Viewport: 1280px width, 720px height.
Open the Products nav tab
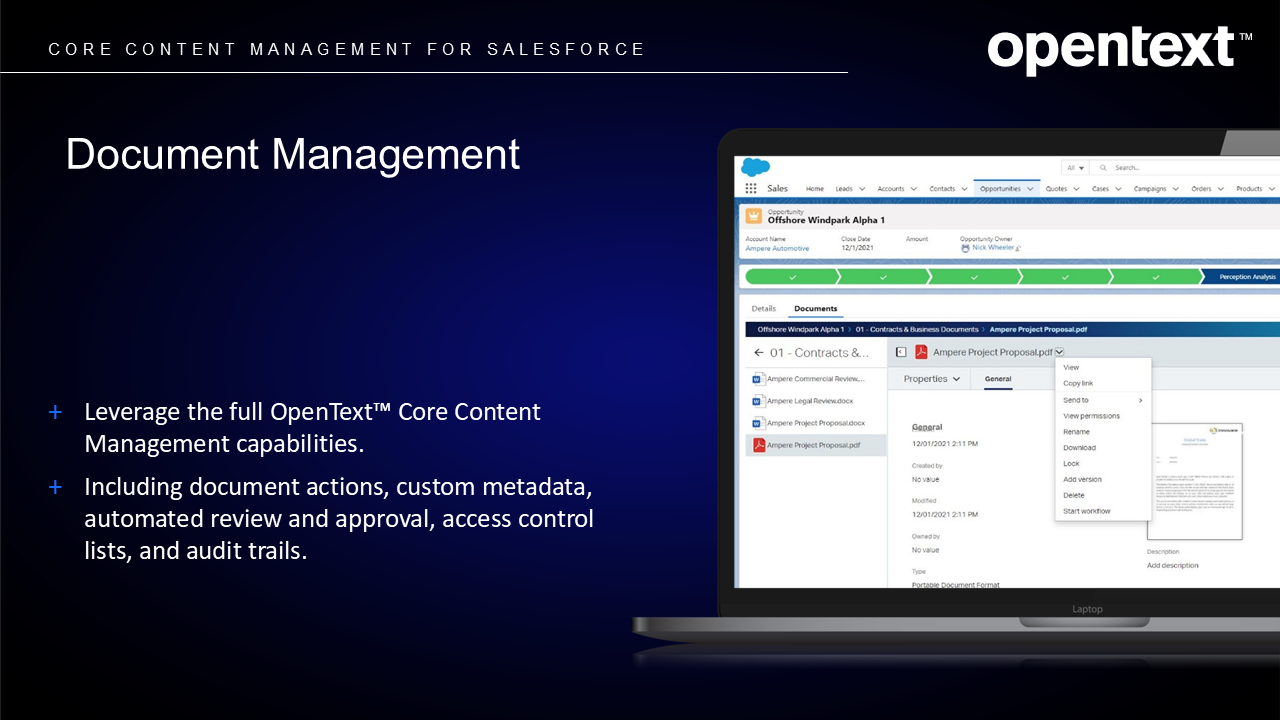pyautogui.click(x=1249, y=189)
